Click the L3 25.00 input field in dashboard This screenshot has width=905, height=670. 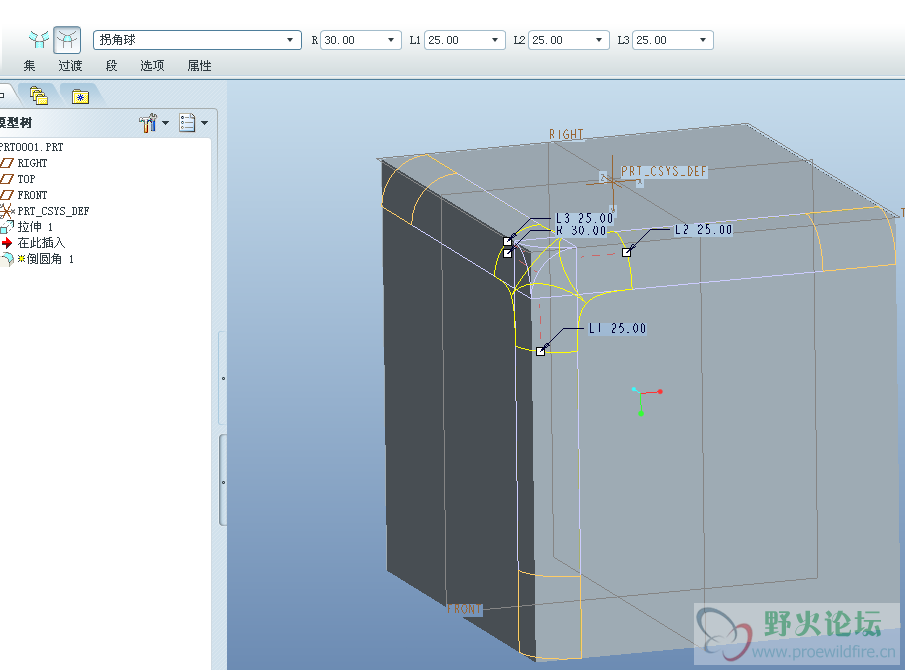673,40
